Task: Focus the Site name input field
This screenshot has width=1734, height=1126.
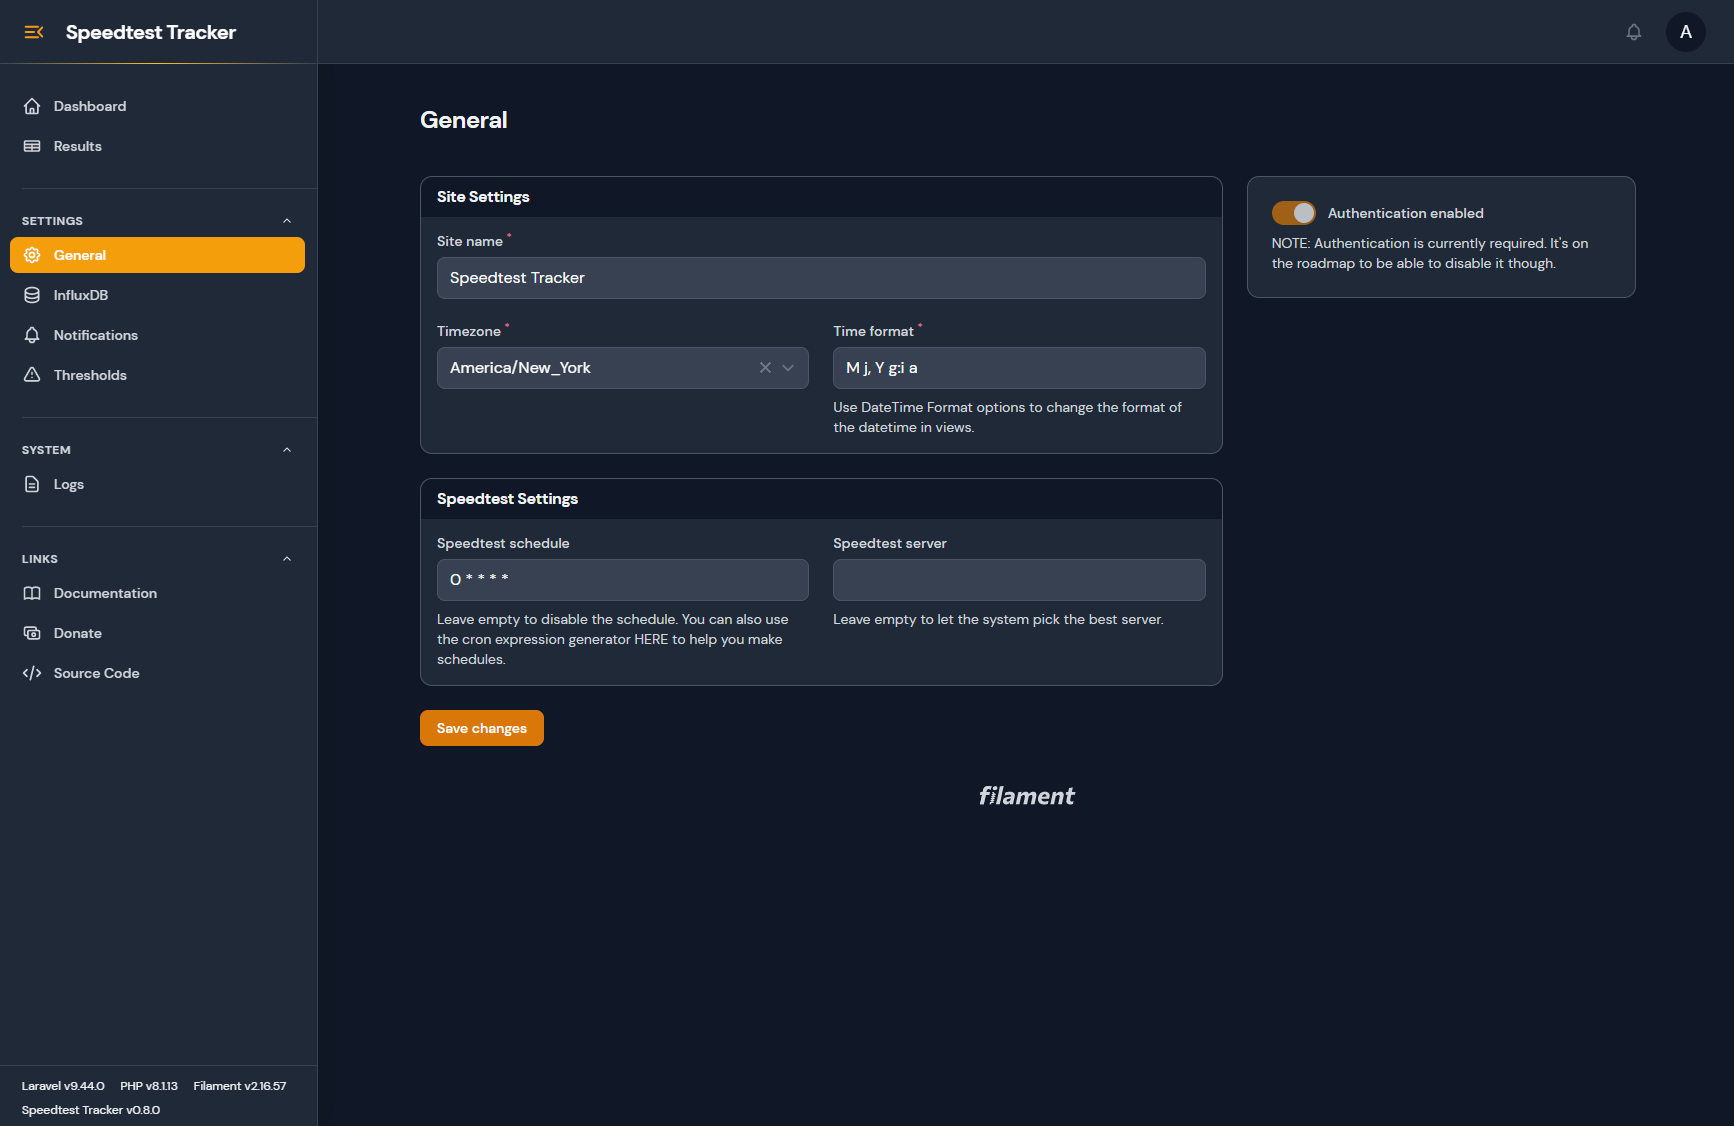Action: coord(821,278)
